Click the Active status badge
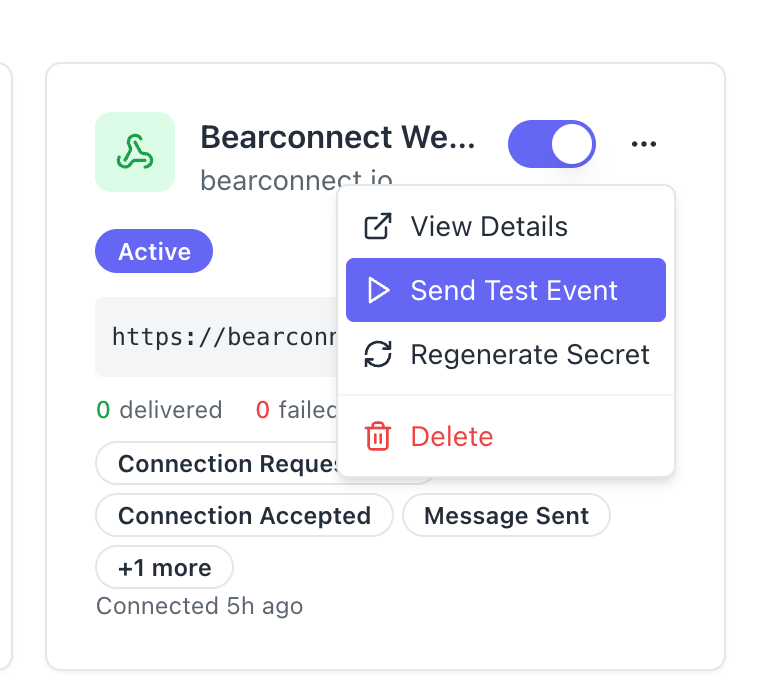The height and width of the screenshot is (698, 782). (x=154, y=252)
